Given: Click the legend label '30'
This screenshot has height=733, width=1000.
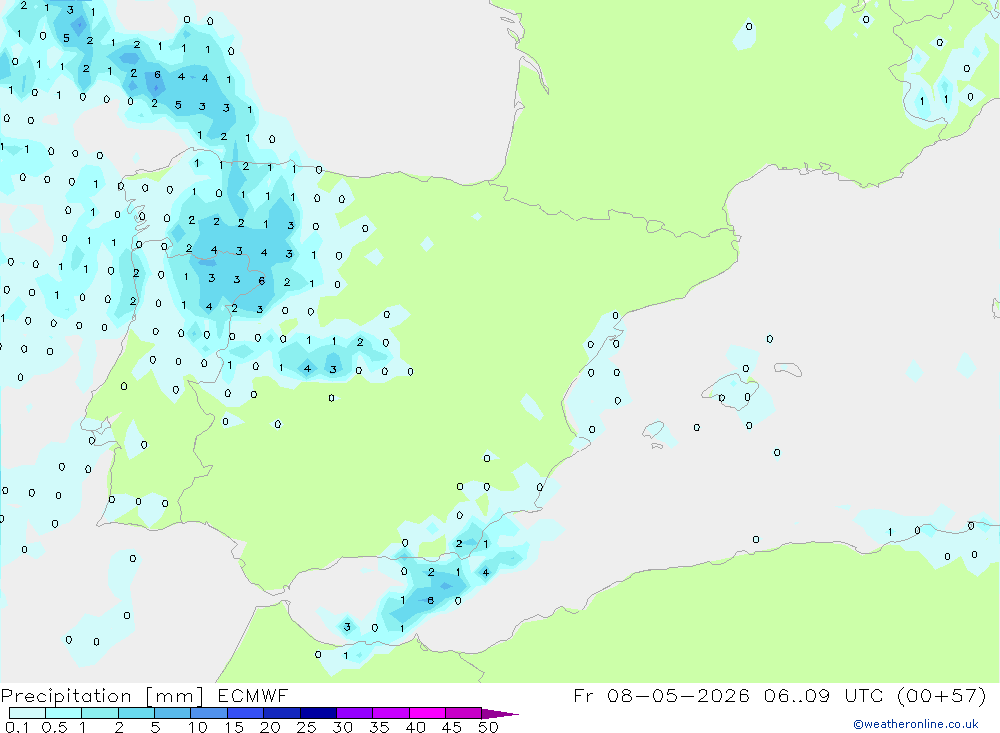Looking at the screenshot, I should tap(342, 727).
